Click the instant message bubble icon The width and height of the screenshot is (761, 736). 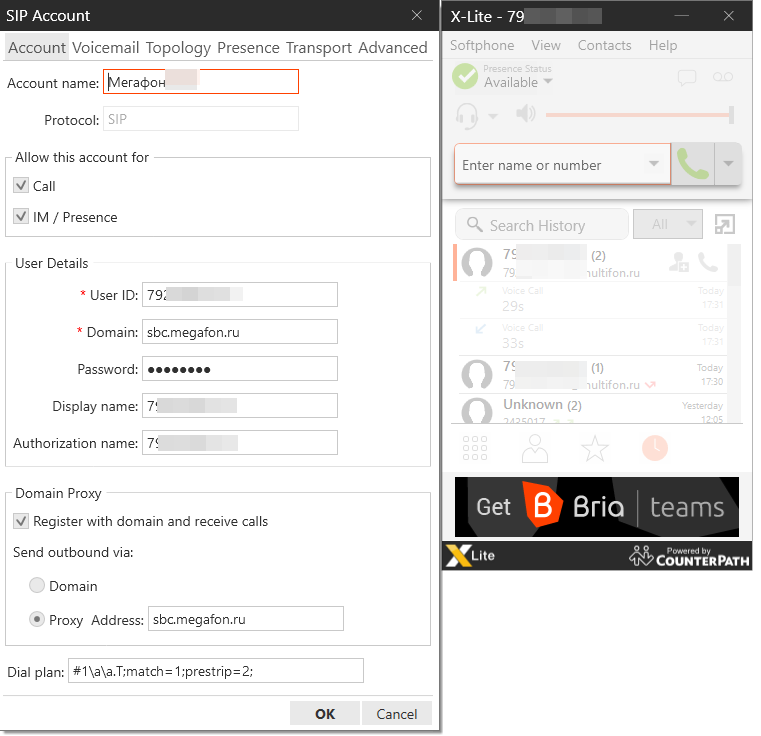[x=687, y=77]
